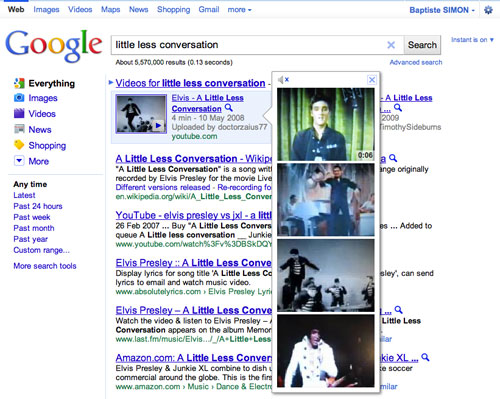Click Different versions released sublink
Viewport: 500px width, 399px height.
coord(163,187)
